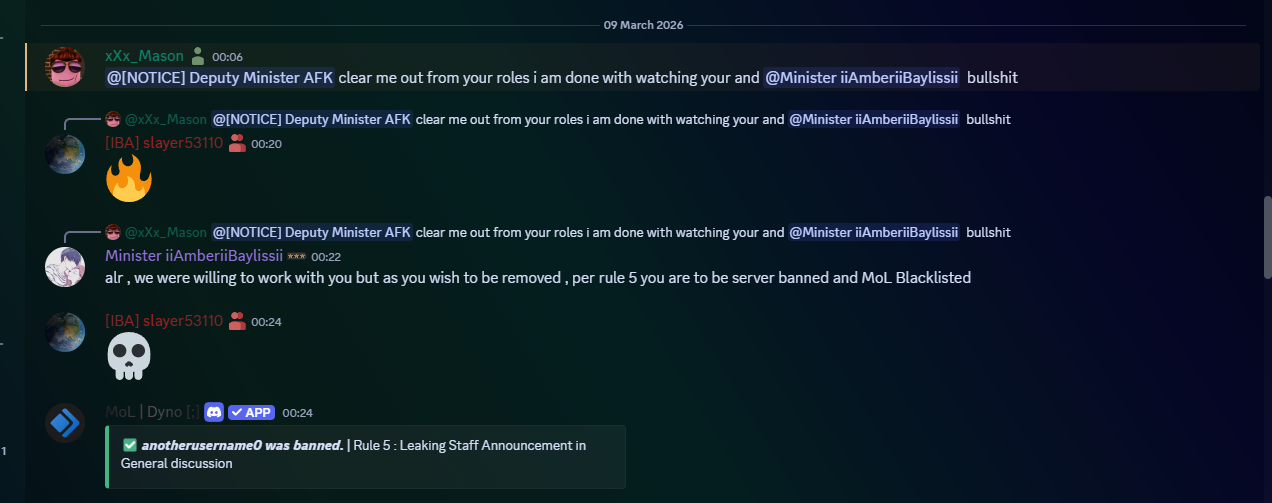Click the @[NOTICE] Deputy Minister AFK mention in Mason's top message
Viewport: 1272px width, 503px height.
(x=220, y=77)
